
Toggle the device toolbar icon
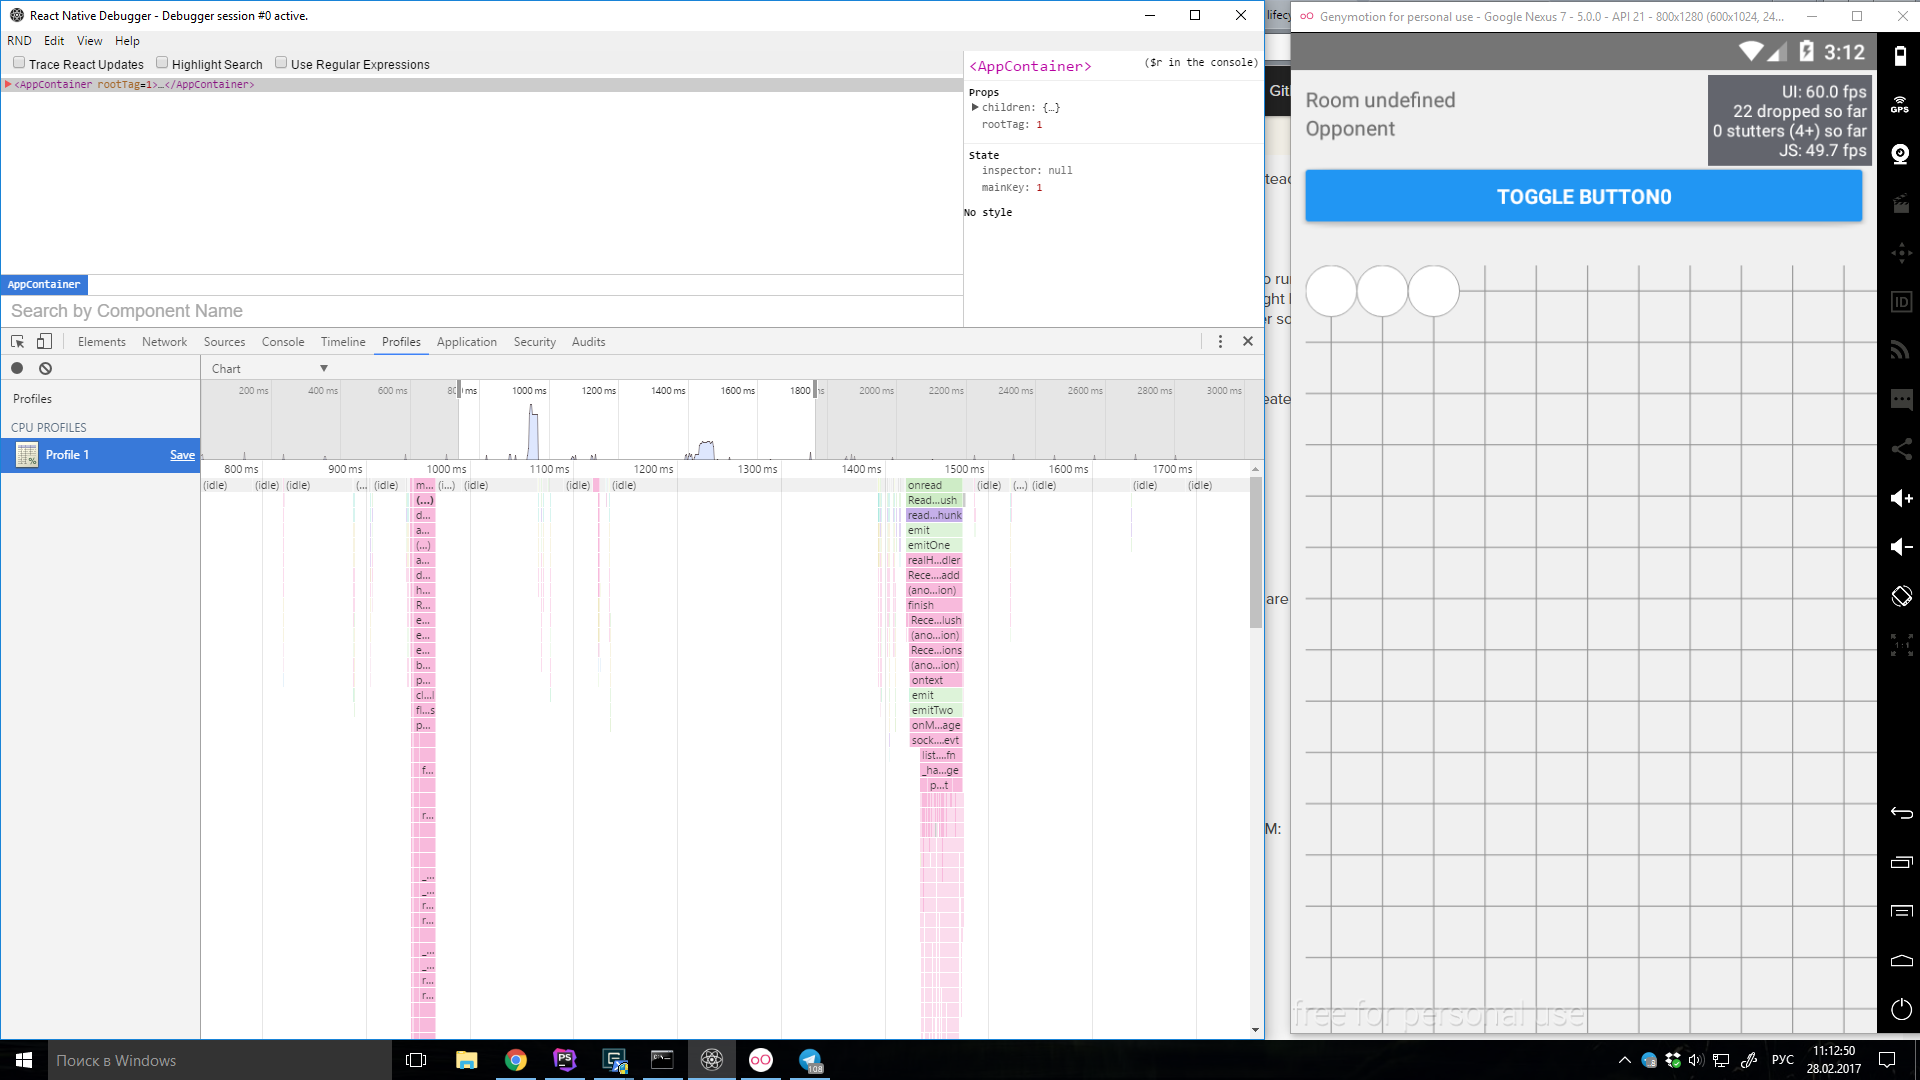(44, 342)
